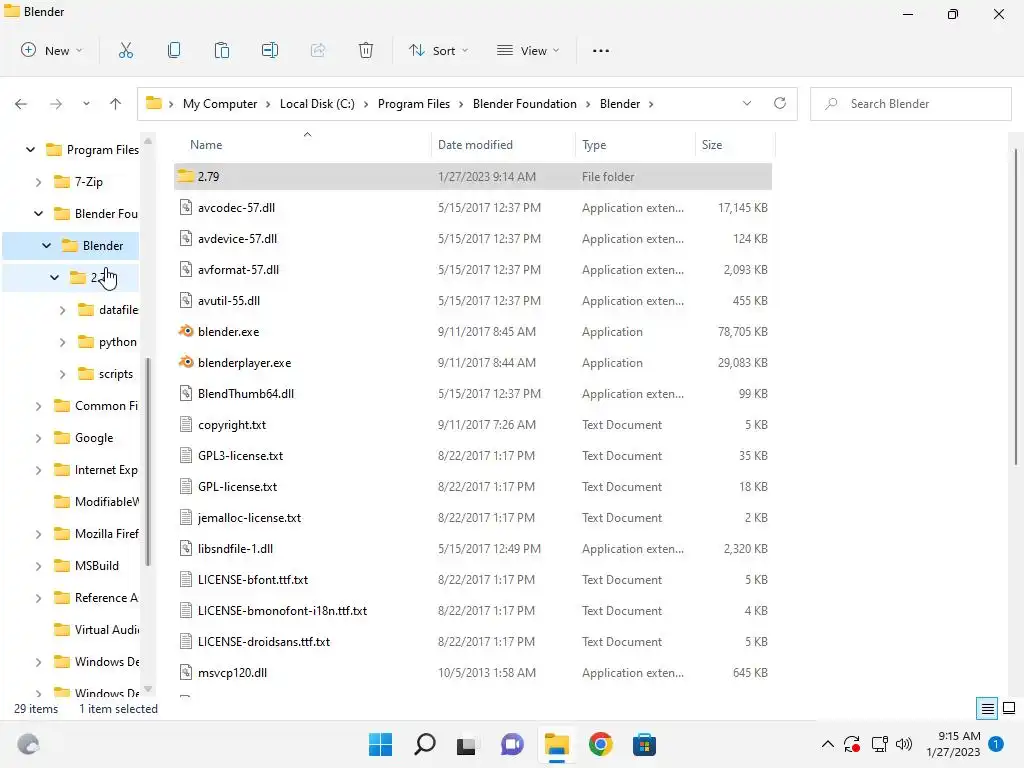
Task: Click the Delete trash can icon
Action: click(x=366, y=50)
